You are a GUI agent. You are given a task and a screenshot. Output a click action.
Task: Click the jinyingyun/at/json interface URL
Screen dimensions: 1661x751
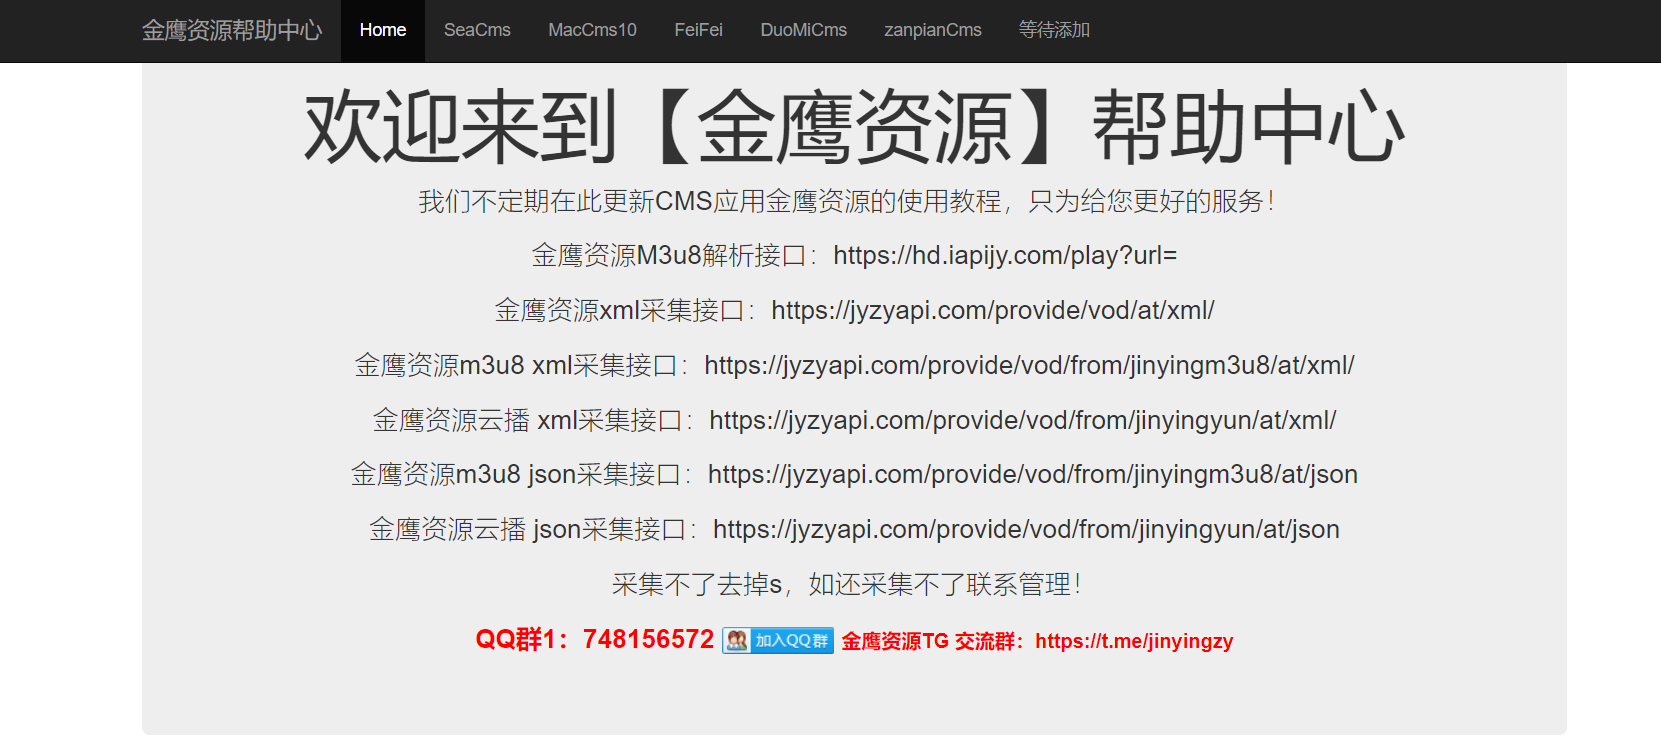(x=1026, y=530)
